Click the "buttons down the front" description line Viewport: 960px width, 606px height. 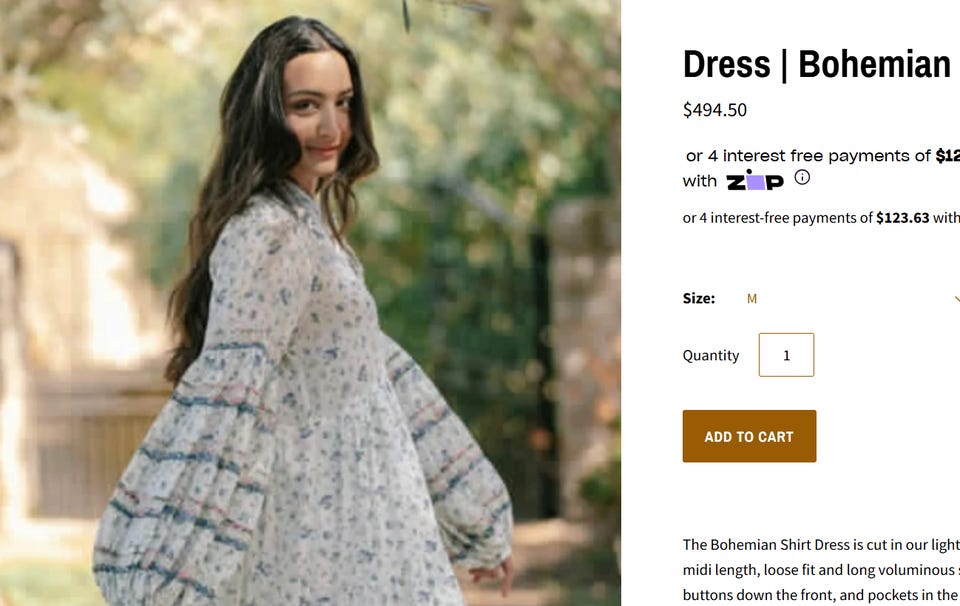pyautogui.click(x=820, y=595)
